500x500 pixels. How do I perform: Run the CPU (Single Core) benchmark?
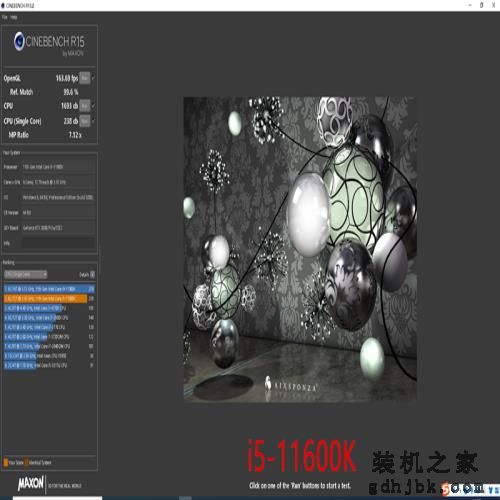click(x=85, y=121)
